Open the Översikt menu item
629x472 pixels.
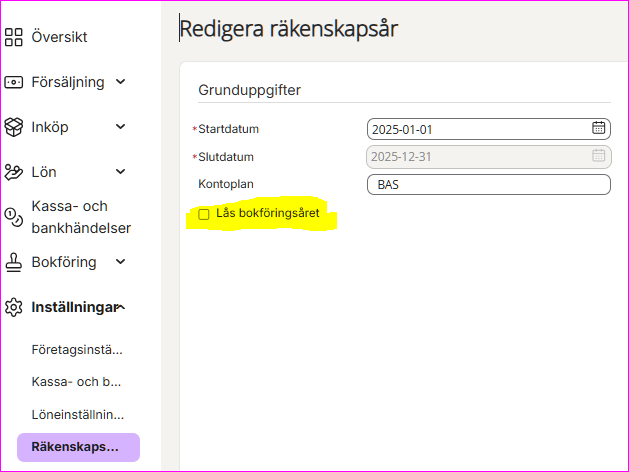click(59, 37)
